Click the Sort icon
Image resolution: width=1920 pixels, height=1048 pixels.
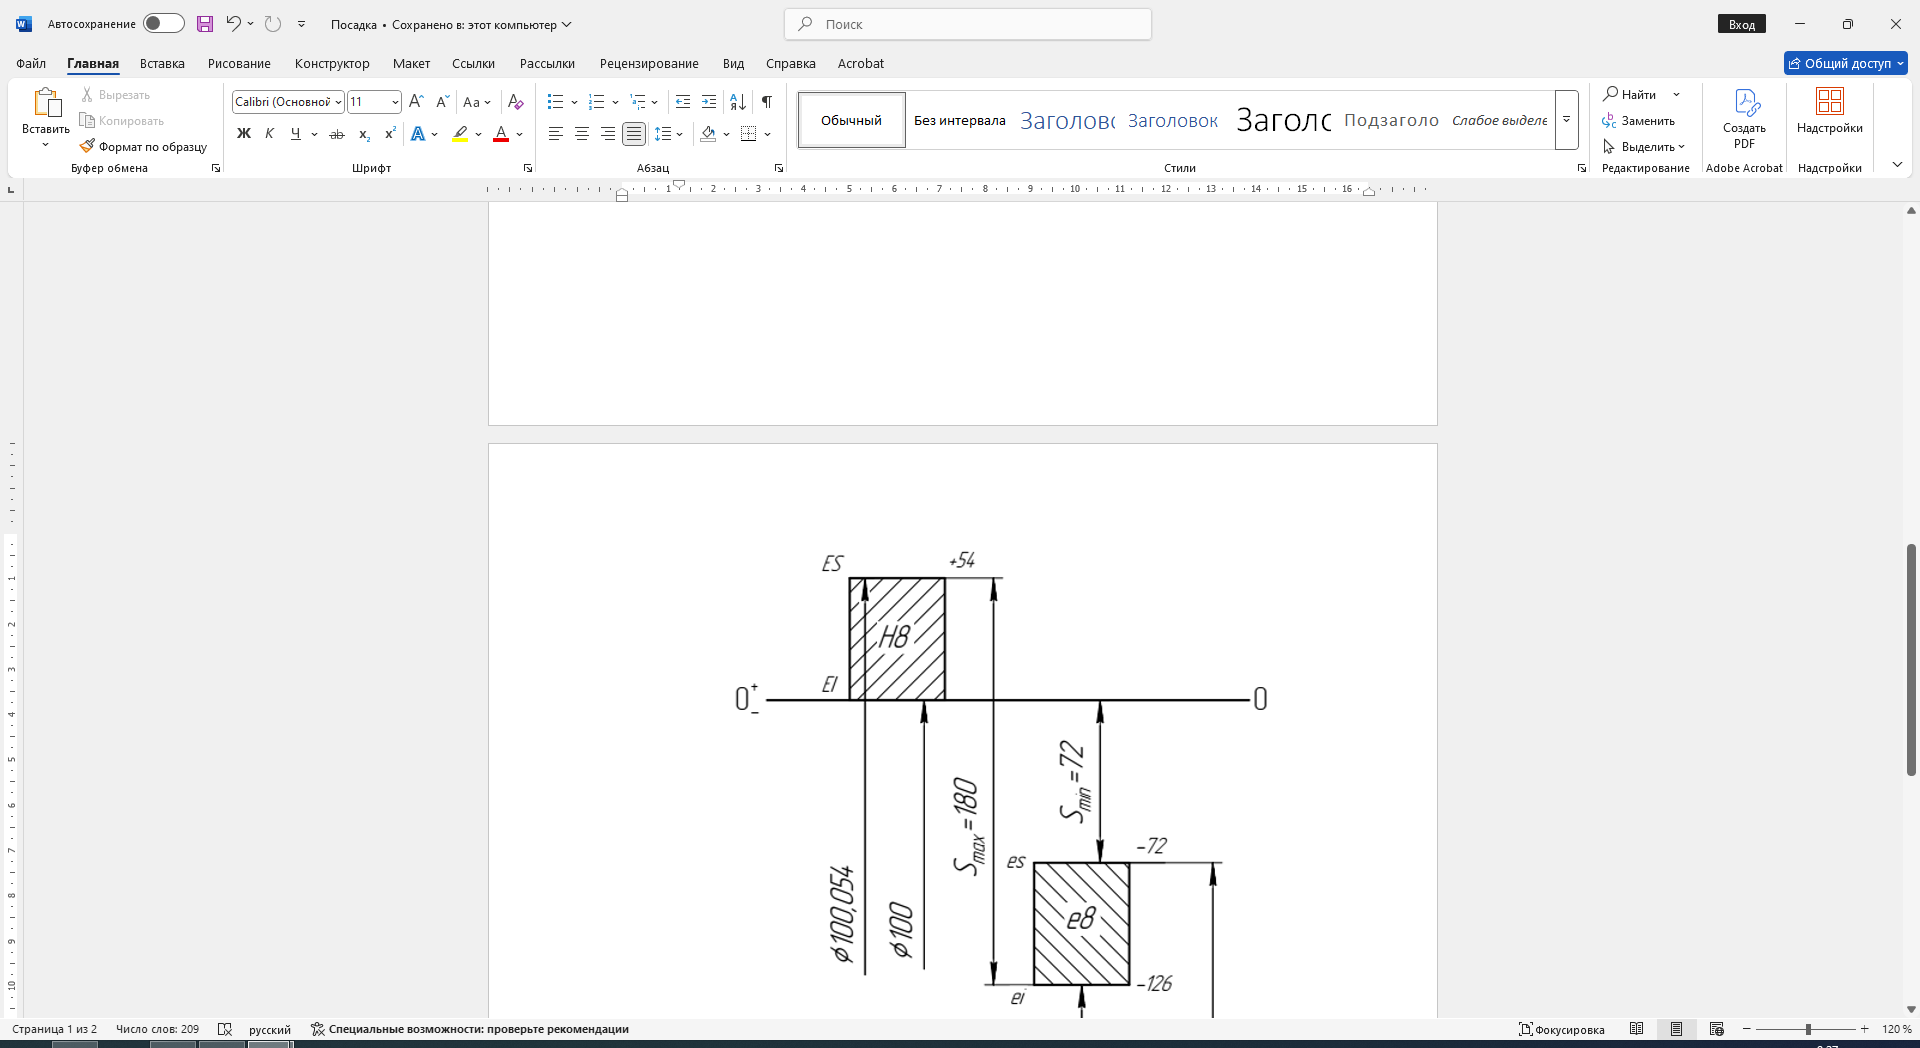(738, 102)
